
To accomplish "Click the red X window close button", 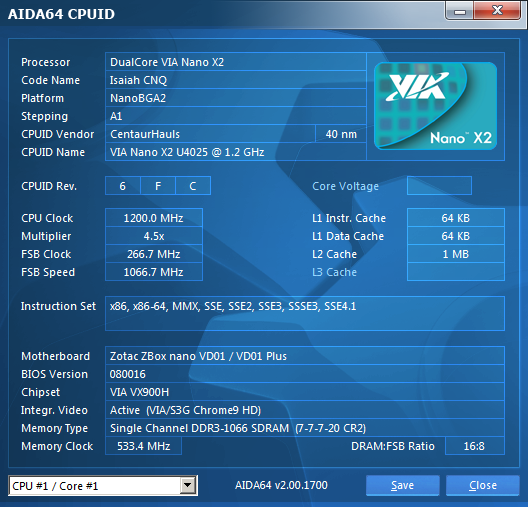I will [497, 11].
